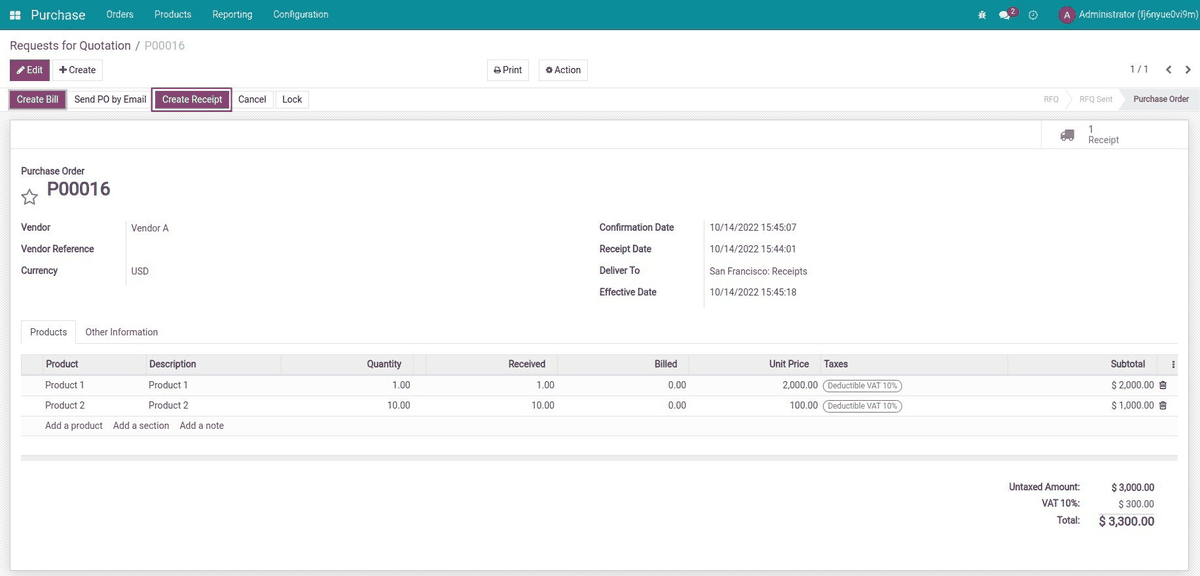Click the Product 1 name cell
This screenshot has height=576, width=1200.
tap(65, 385)
